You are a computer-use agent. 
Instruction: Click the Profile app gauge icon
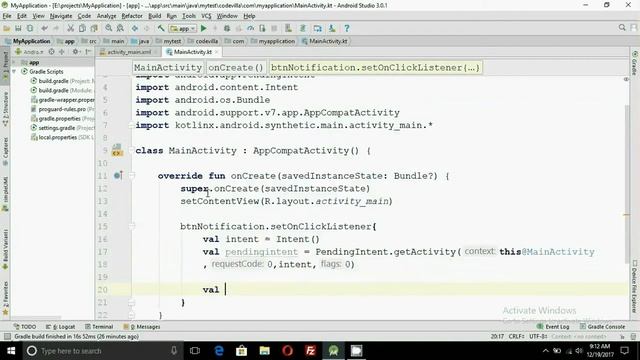tap(250, 28)
